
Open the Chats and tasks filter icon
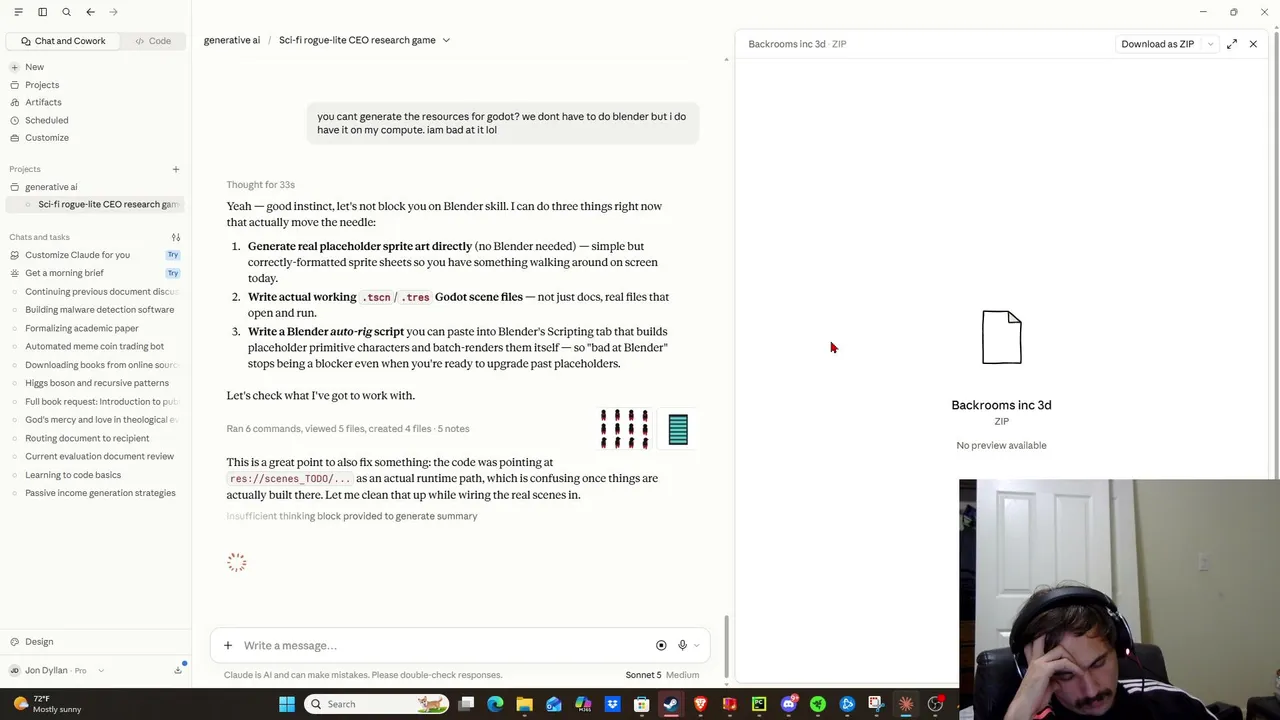(x=176, y=237)
